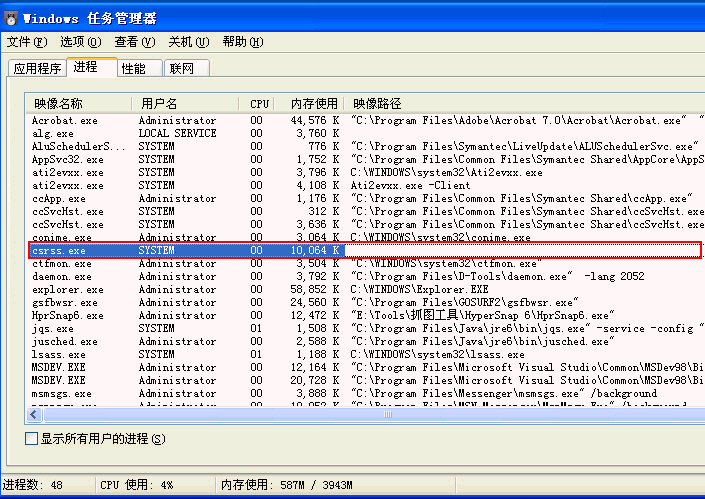The height and width of the screenshot is (499, 705).
Task: Open the 帮助(H) menu
Action: point(243,42)
